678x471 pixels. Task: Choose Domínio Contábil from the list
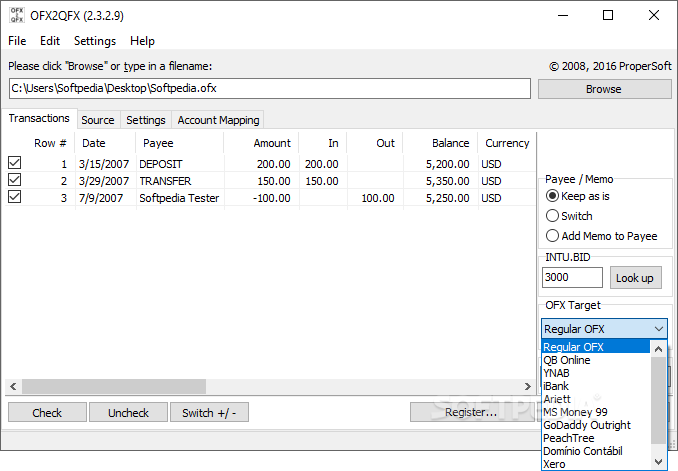(x=596, y=451)
